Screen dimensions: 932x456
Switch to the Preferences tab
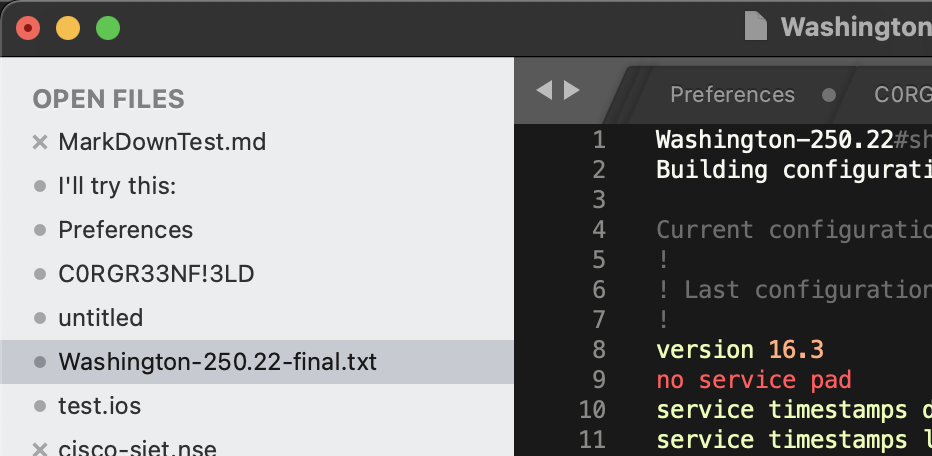tap(732, 95)
